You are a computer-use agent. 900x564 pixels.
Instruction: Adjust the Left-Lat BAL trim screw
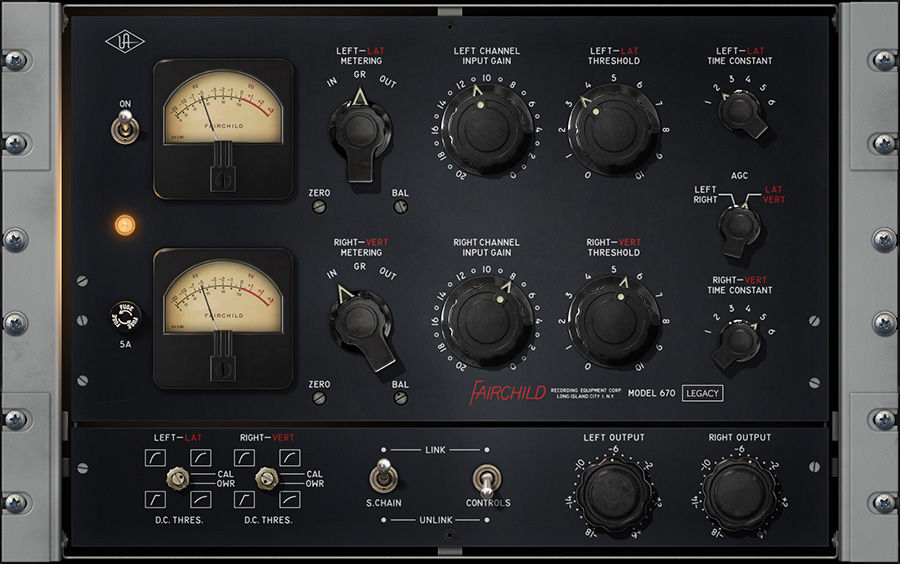click(x=401, y=207)
